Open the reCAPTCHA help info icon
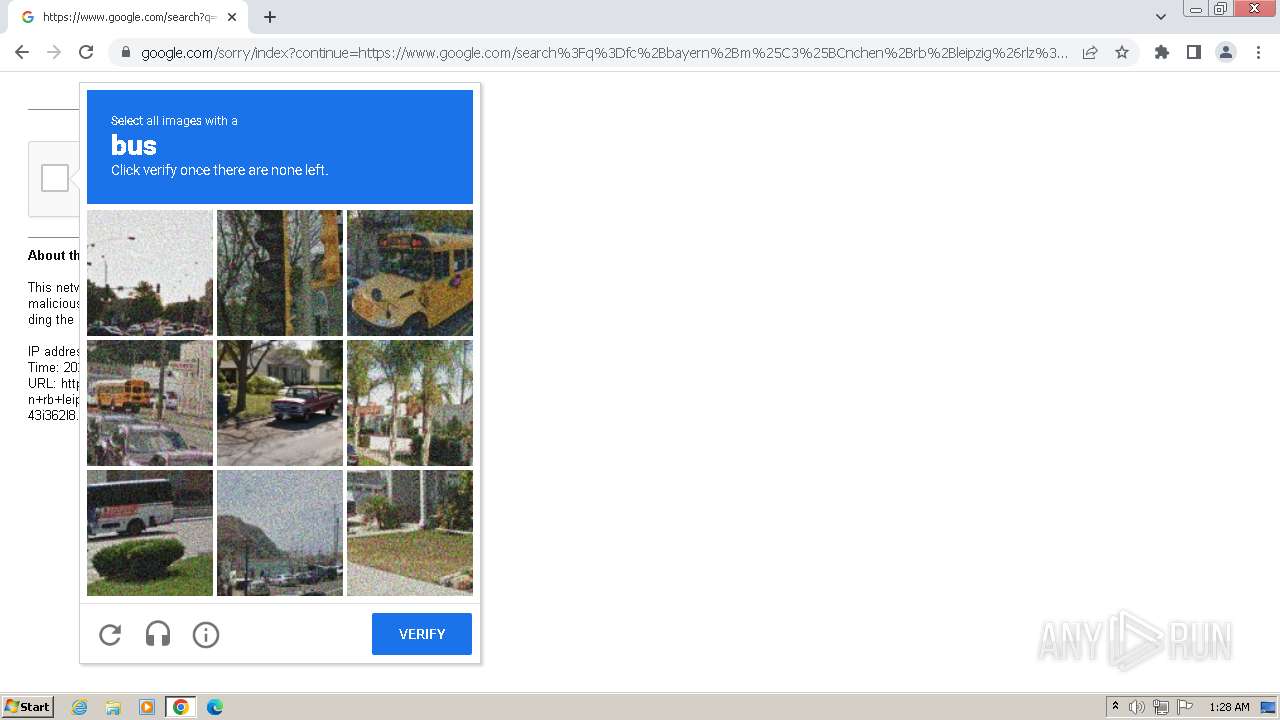Image resolution: width=1280 pixels, height=720 pixels. point(206,634)
